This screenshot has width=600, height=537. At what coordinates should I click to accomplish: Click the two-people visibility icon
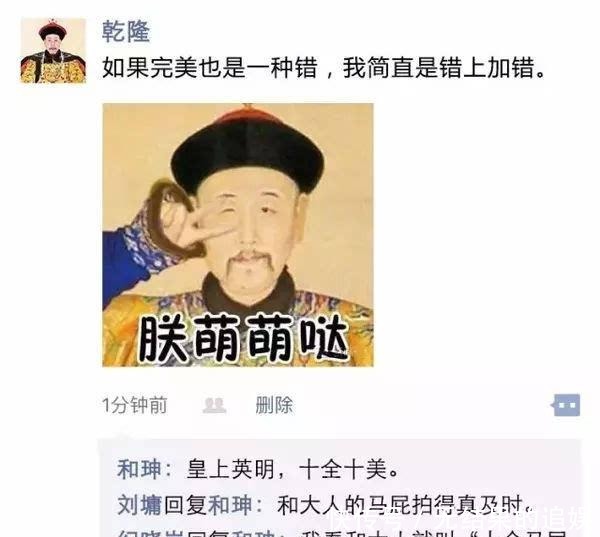(x=214, y=405)
